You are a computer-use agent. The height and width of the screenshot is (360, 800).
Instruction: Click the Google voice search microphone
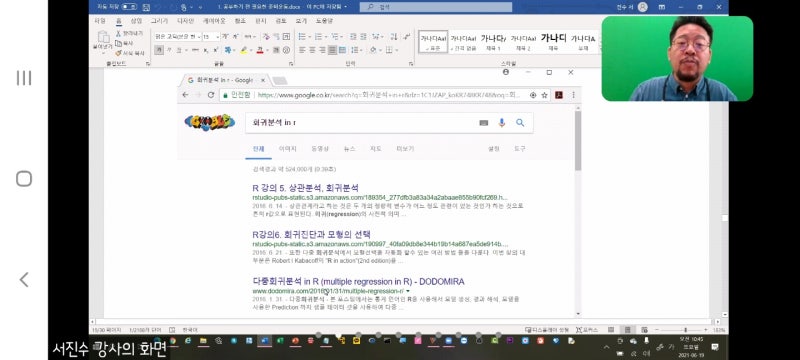pyautogui.click(x=502, y=122)
